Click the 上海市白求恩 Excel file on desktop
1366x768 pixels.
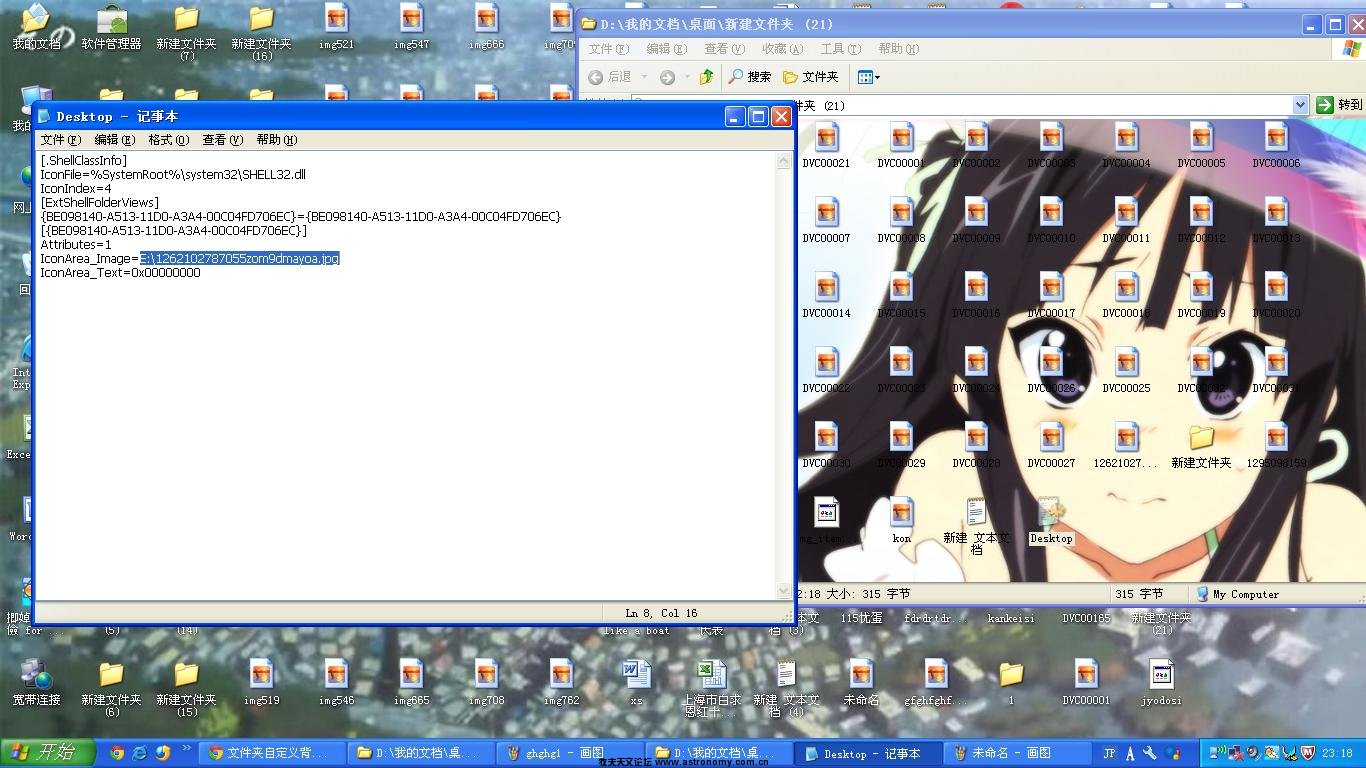coord(711,689)
